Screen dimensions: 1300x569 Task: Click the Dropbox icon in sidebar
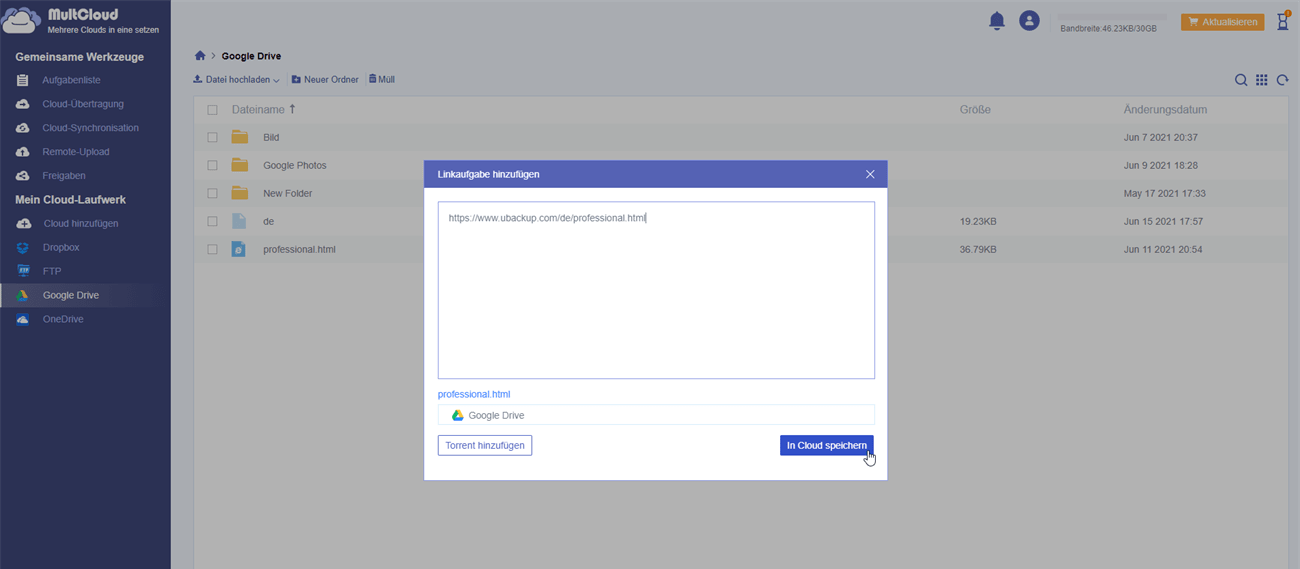click(x=23, y=248)
